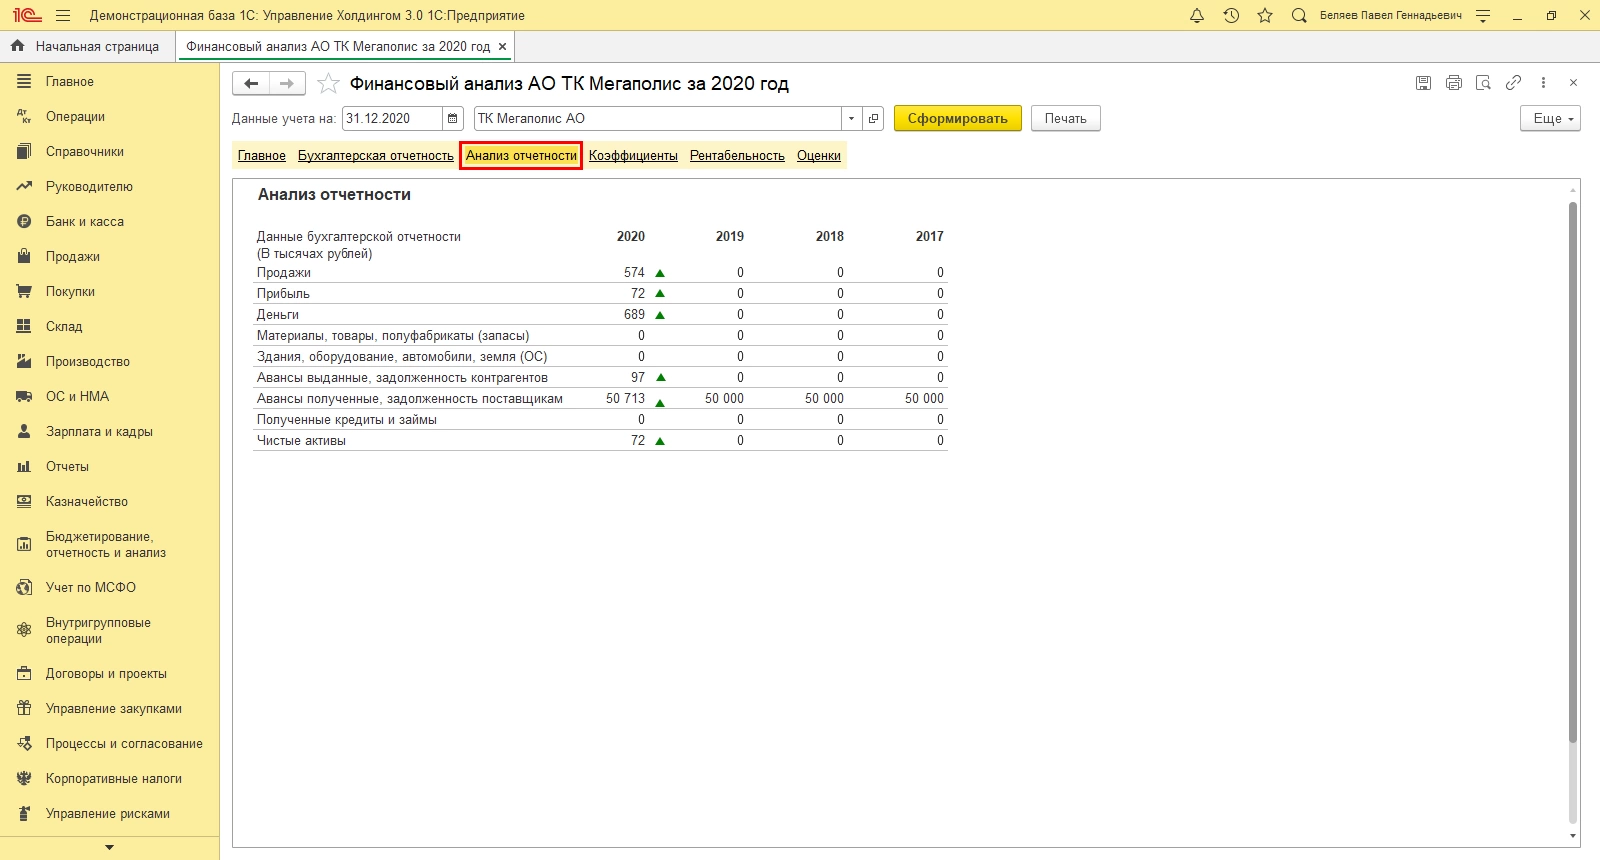Click the search magnifier icon
The height and width of the screenshot is (860, 1600).
point(1299,15)
